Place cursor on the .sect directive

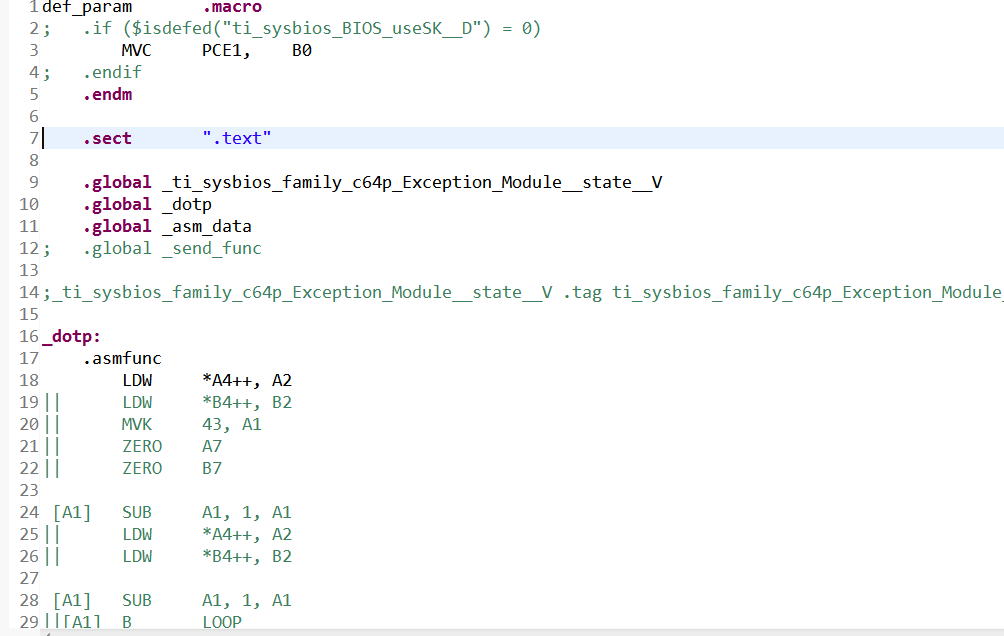coord(107,138)
